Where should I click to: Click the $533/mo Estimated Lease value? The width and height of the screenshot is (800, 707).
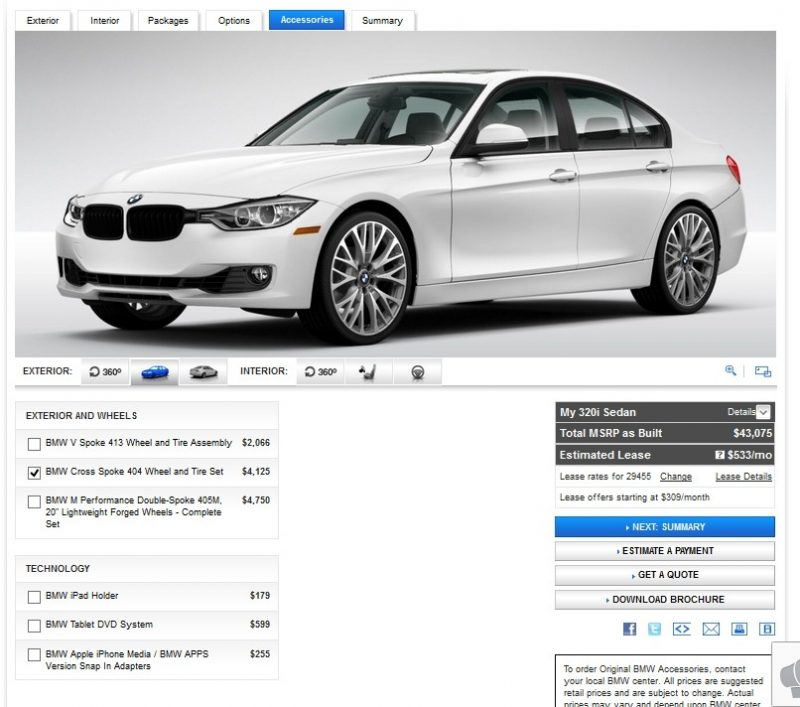point(749,454)
